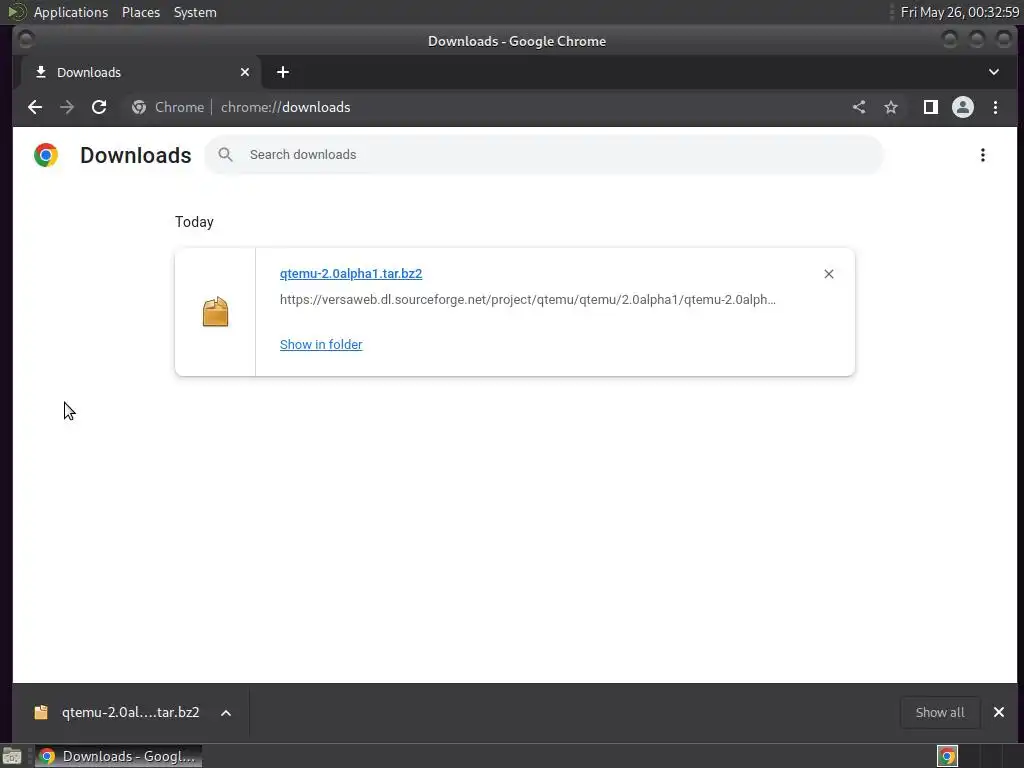Click the Chrome icon in bottom-right tray
The width and height of the screenshot is (1024, 768).
(947, 756)
